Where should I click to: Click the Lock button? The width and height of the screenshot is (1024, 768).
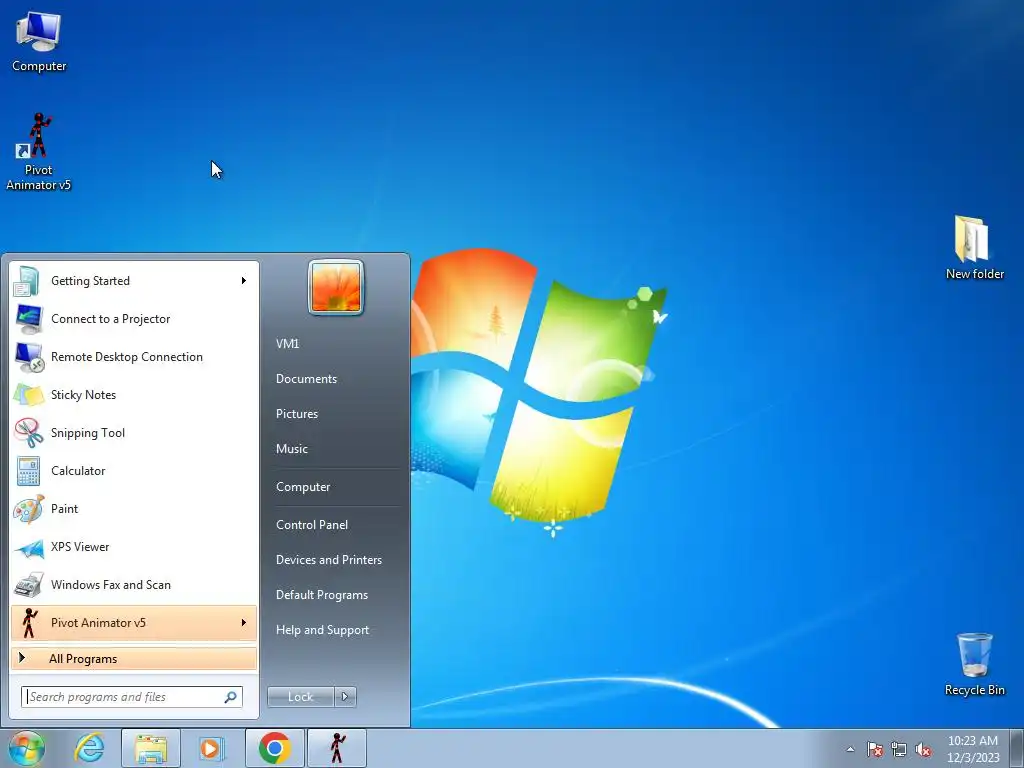300,697
